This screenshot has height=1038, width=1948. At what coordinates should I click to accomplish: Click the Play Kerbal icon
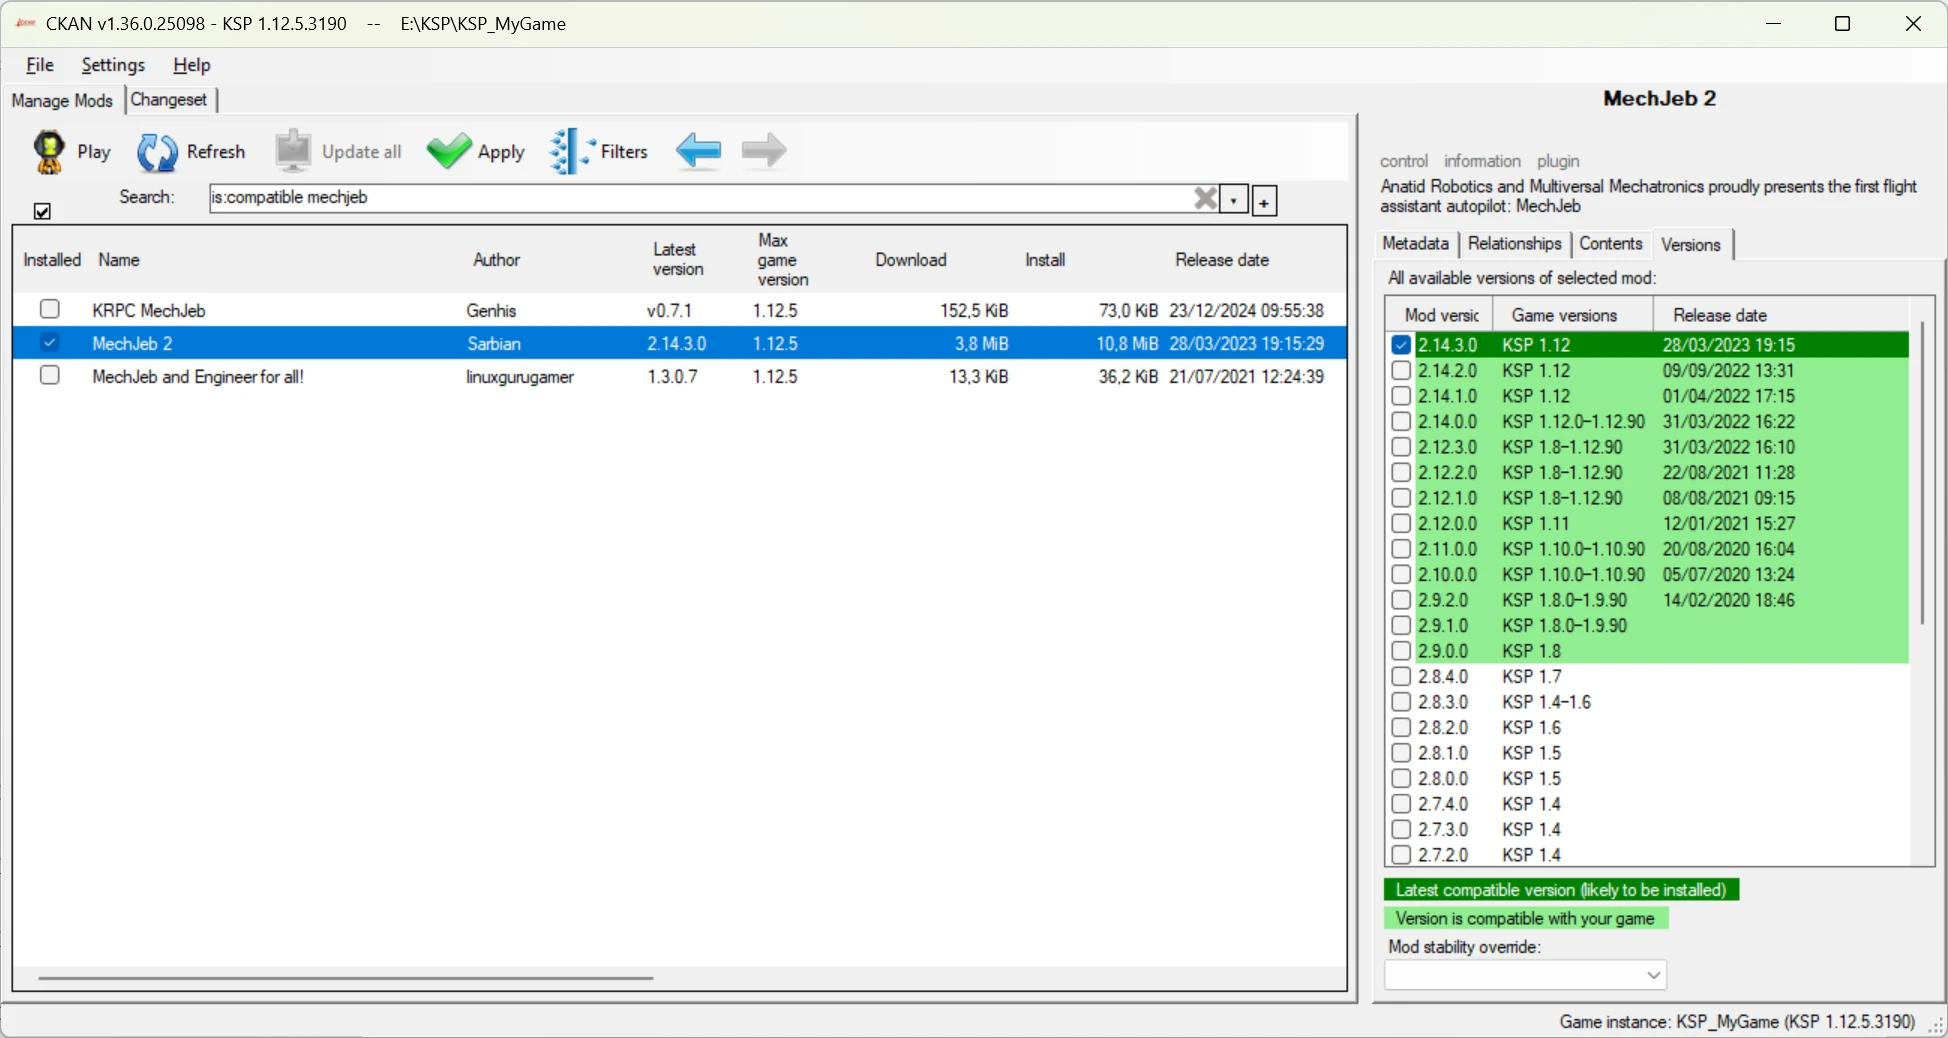coord(48,152)
